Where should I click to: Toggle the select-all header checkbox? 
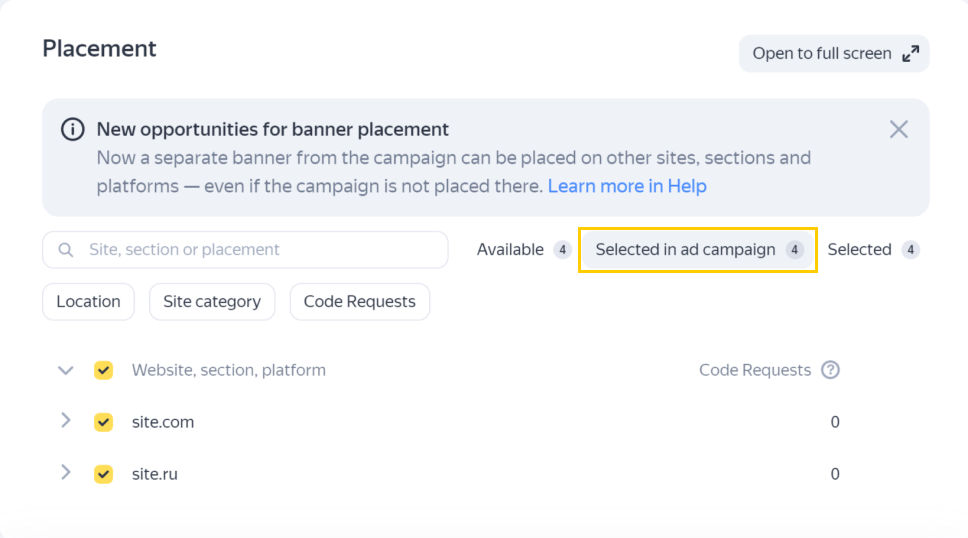(x=103, y=370)
